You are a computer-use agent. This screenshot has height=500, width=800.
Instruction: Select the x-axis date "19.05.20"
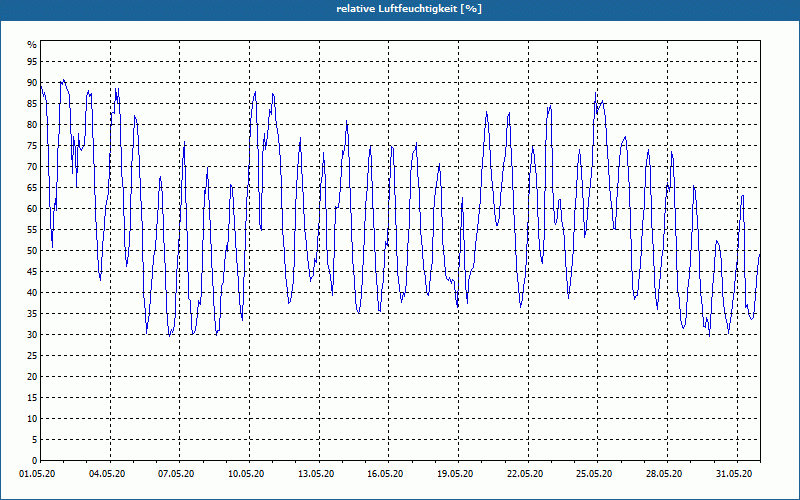point(455,474)
